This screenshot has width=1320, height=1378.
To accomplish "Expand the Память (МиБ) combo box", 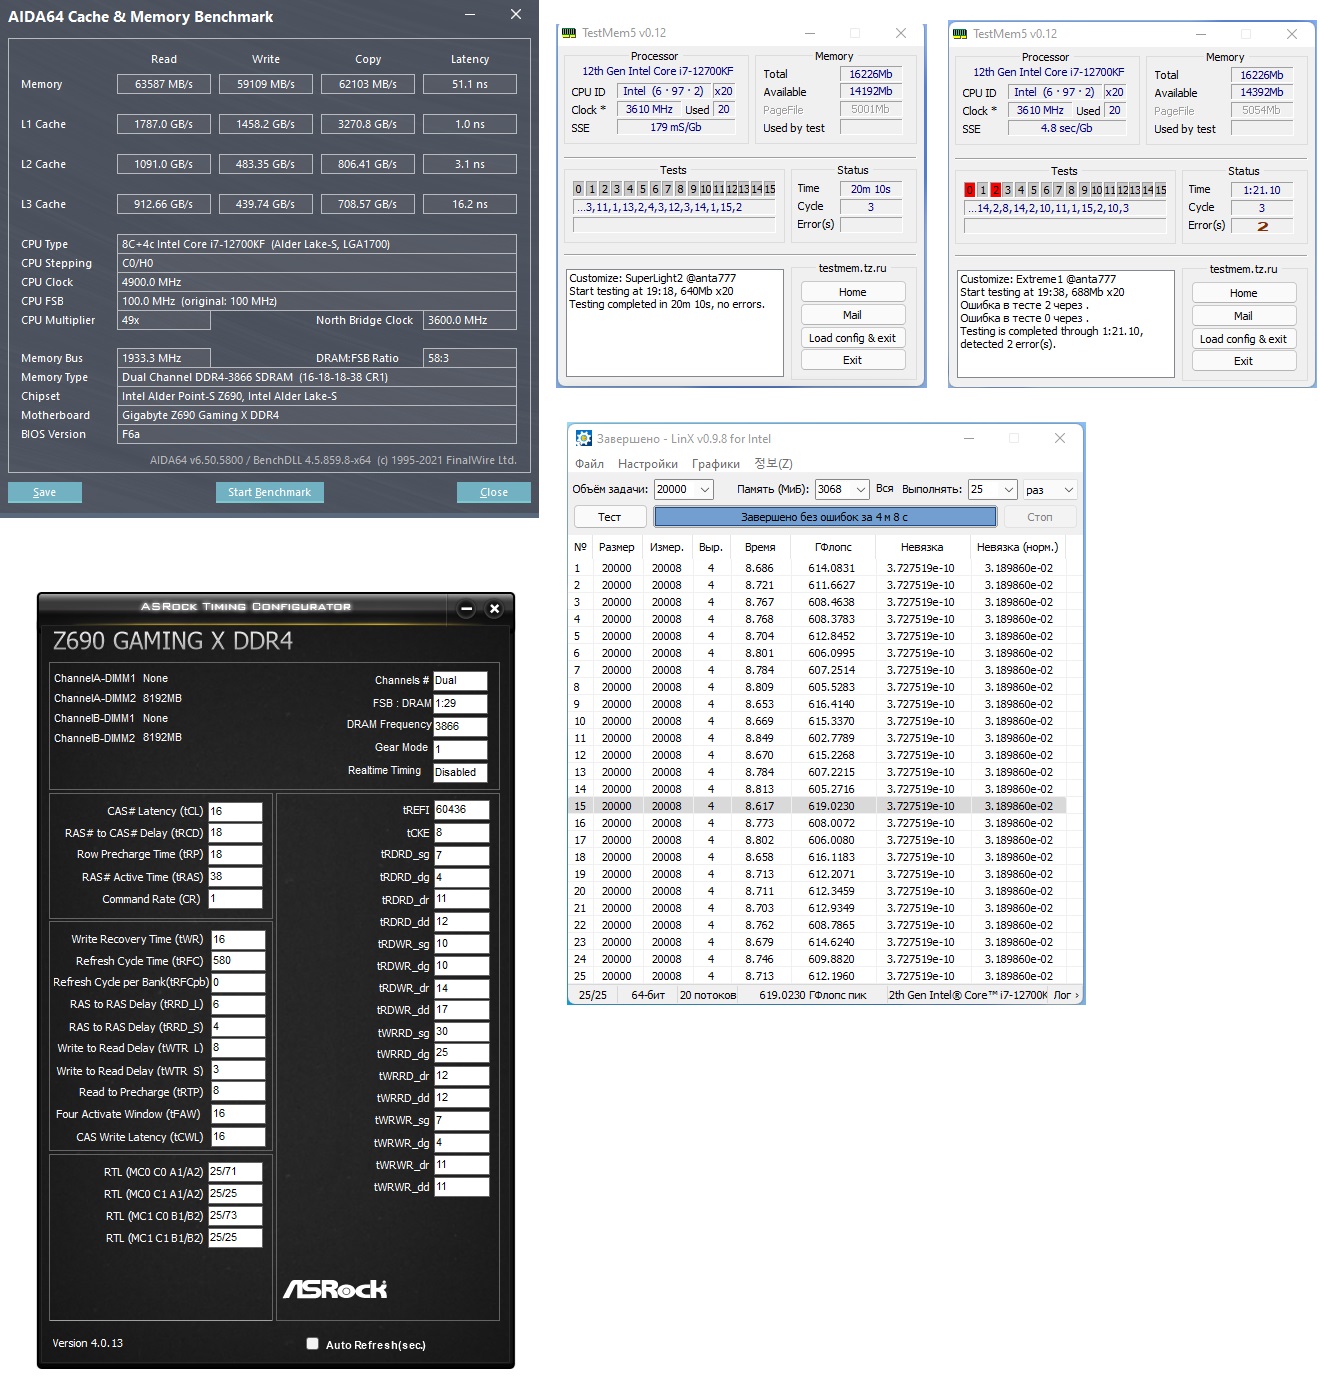I will click(860, 490).
